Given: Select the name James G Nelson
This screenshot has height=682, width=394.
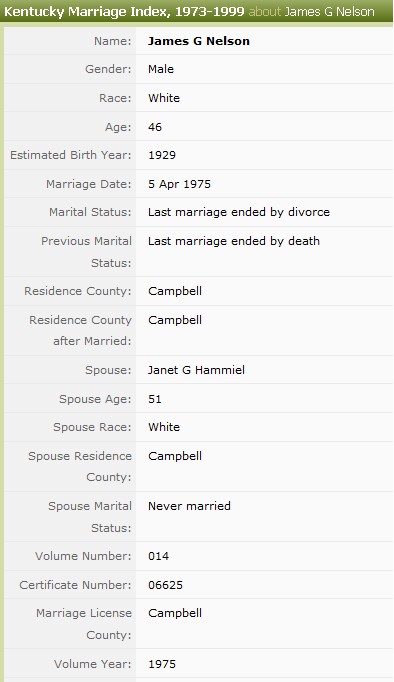Looking at the screenshot, I should point(199,41).
